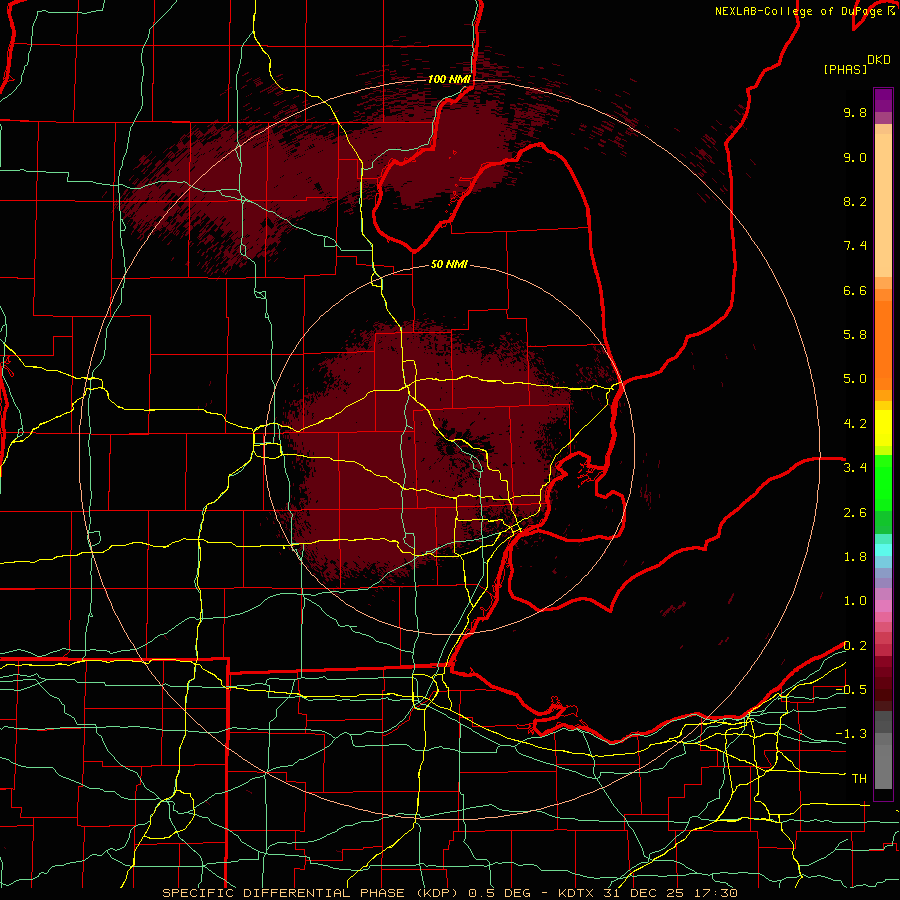The image size is (900, 900).
Task: Click the [PHAS] legend heading
Action: click(845, 69)
